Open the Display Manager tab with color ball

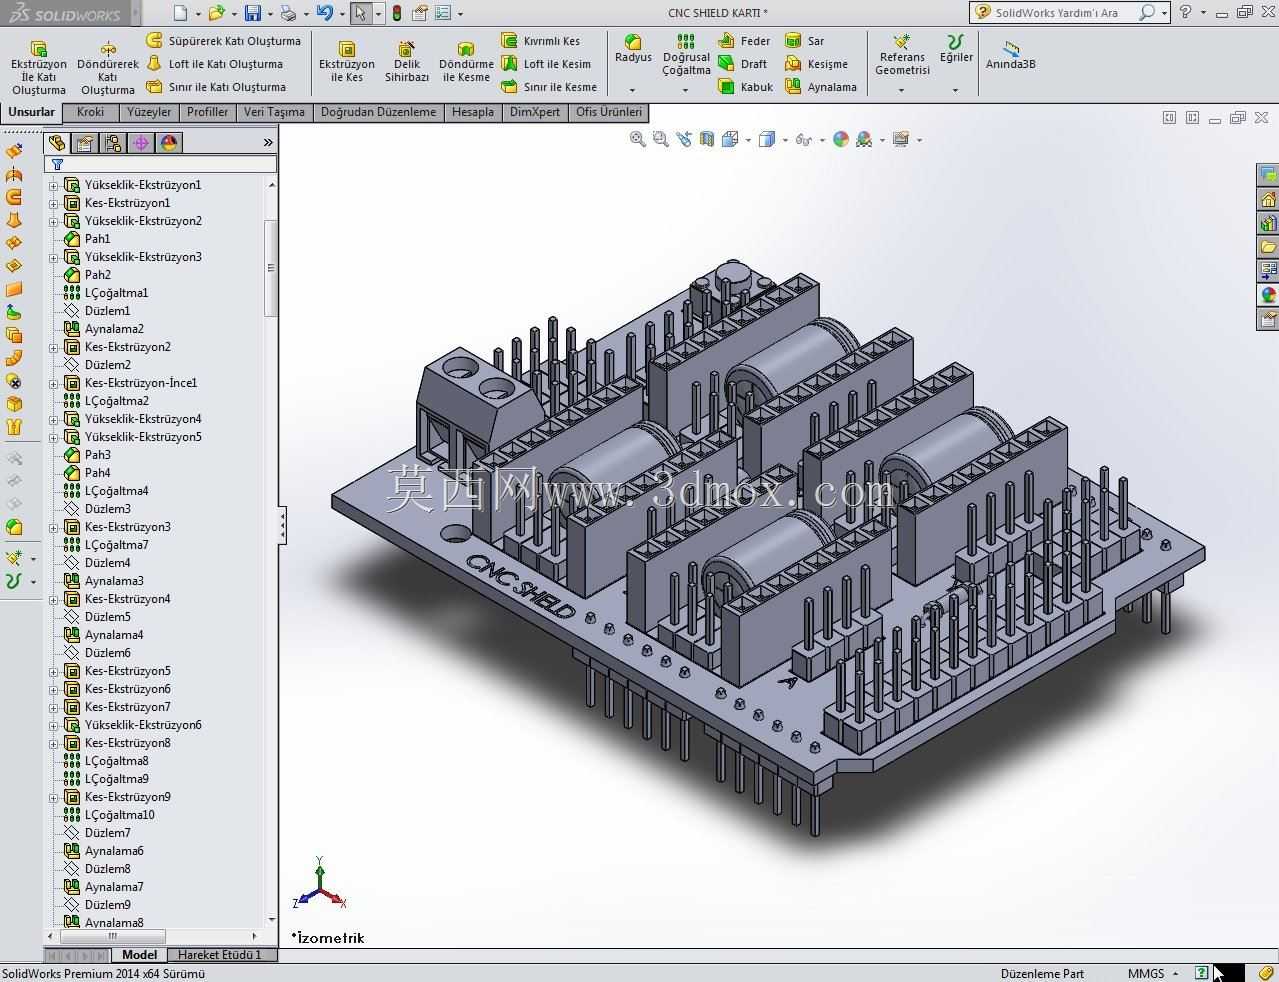click(x=169, y=143)
